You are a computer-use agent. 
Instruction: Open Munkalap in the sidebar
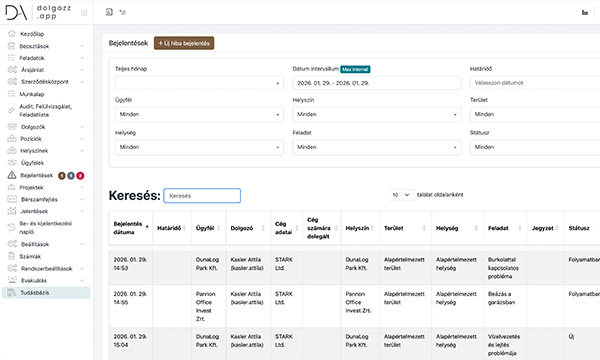[x=32, y=94]
